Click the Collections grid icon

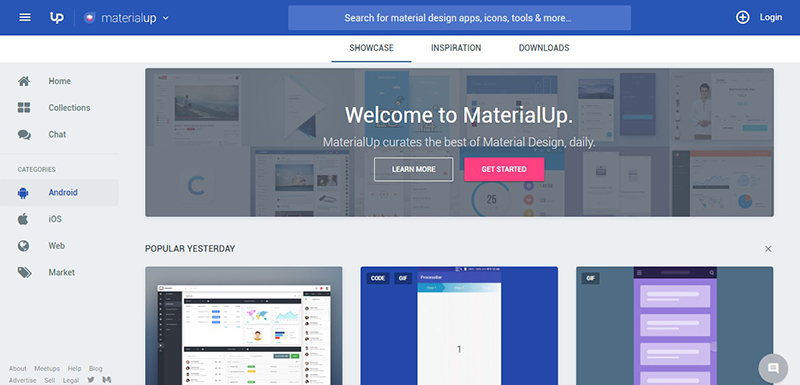pyautogui.click(x=24, y=108)
